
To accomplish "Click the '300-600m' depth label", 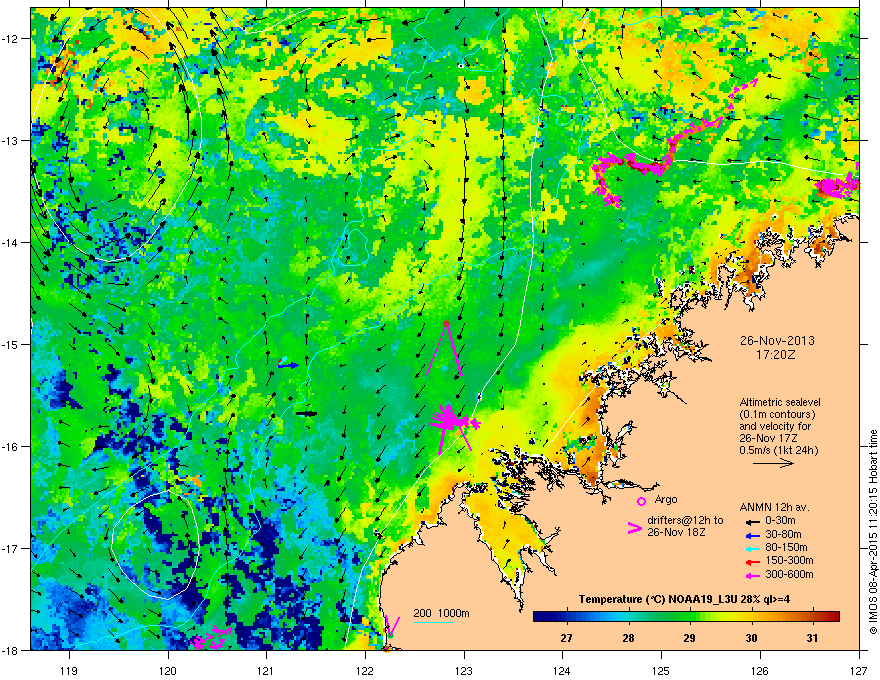I will click(x=789, y=575).
